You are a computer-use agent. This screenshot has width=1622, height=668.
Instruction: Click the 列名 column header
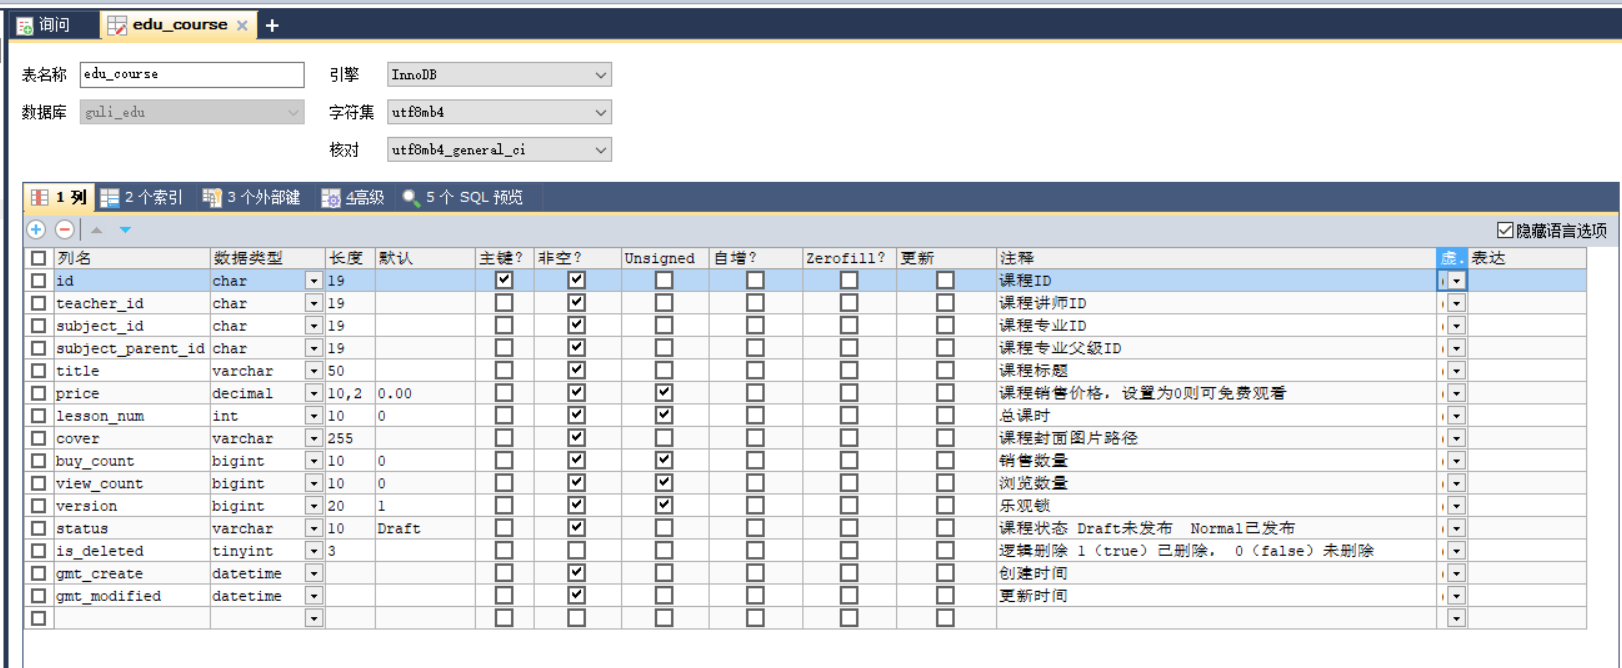point(131,258)
